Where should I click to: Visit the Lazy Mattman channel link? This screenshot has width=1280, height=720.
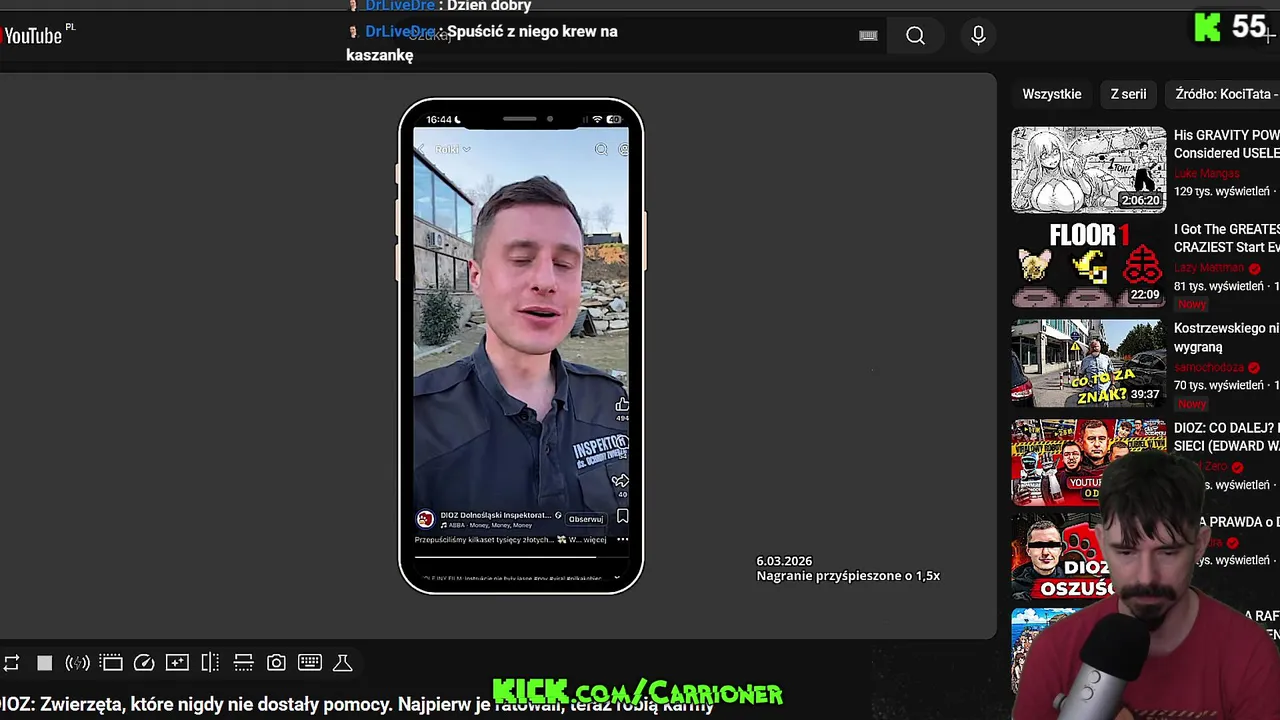click(1208, 268)
